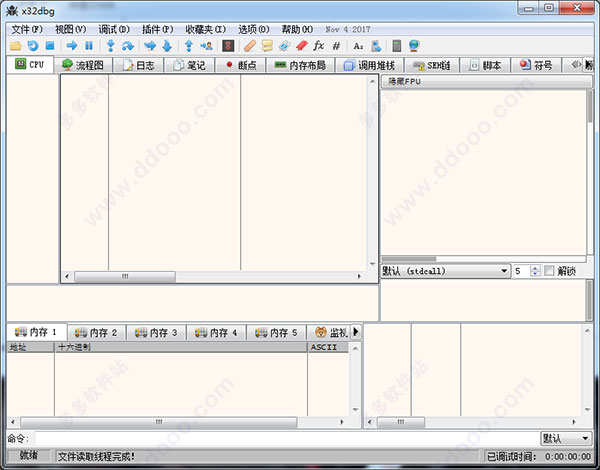Switch to the 断点 tab
The width and height of the screenshot is (600, 470).
click(241, 65)
